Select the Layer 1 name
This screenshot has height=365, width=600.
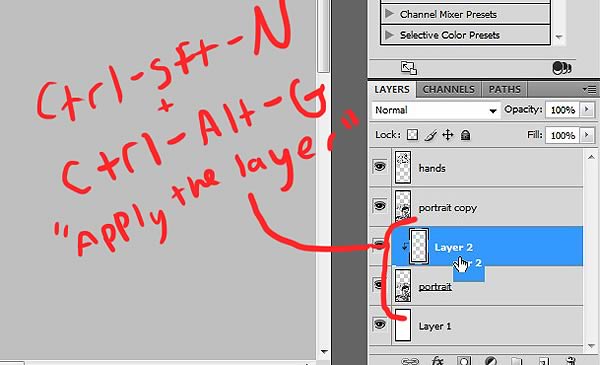435,326
